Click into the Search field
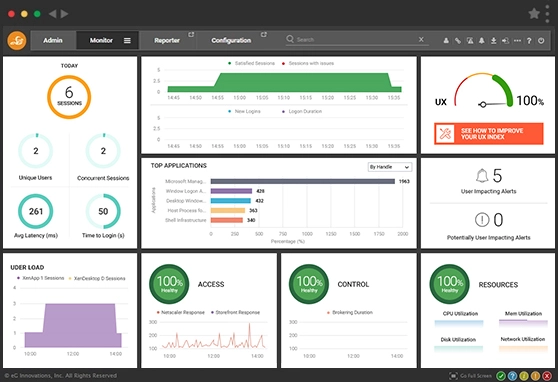The width and height of the screenshot is (558, 382). pos(356,40)
